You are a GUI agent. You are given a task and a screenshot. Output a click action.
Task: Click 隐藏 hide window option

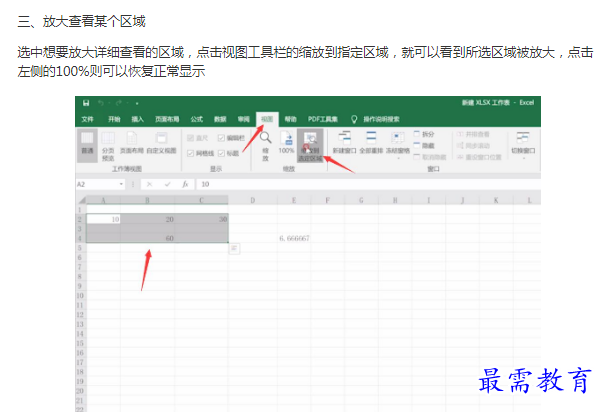click(x=424, y=145)
